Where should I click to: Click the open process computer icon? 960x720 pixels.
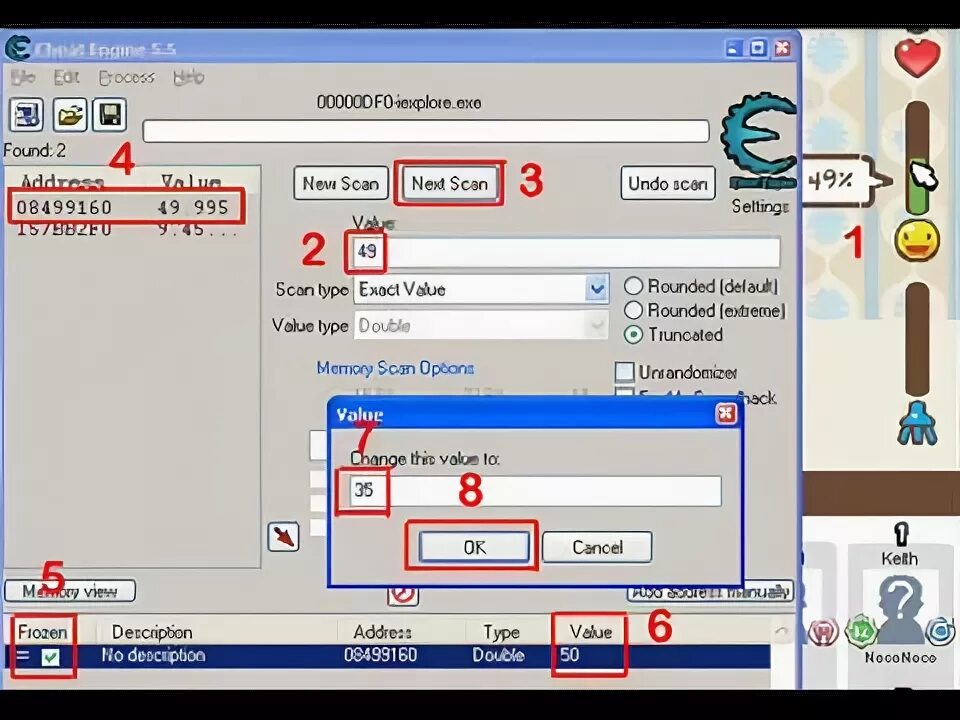tap(26, 114)
